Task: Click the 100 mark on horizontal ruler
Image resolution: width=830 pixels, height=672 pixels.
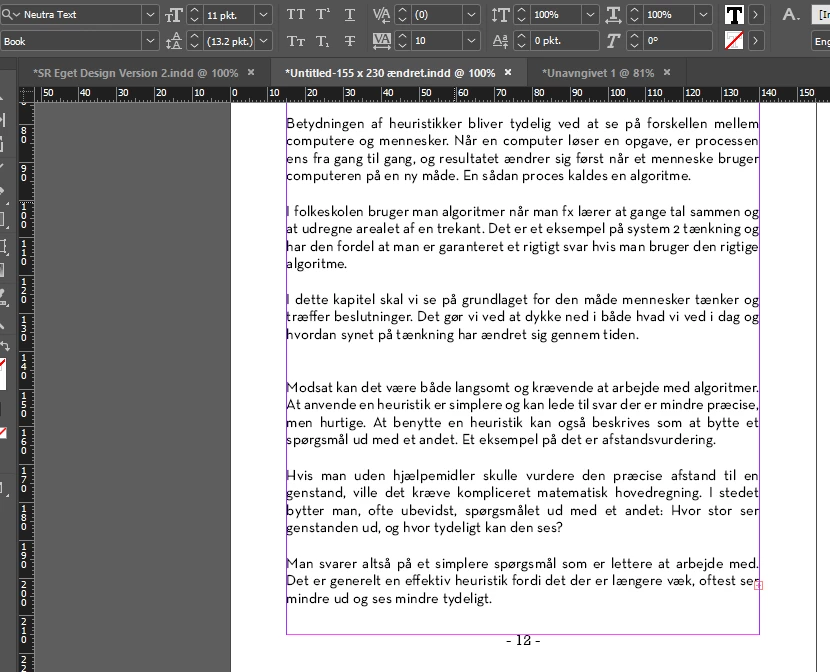Action: (618, 93)
